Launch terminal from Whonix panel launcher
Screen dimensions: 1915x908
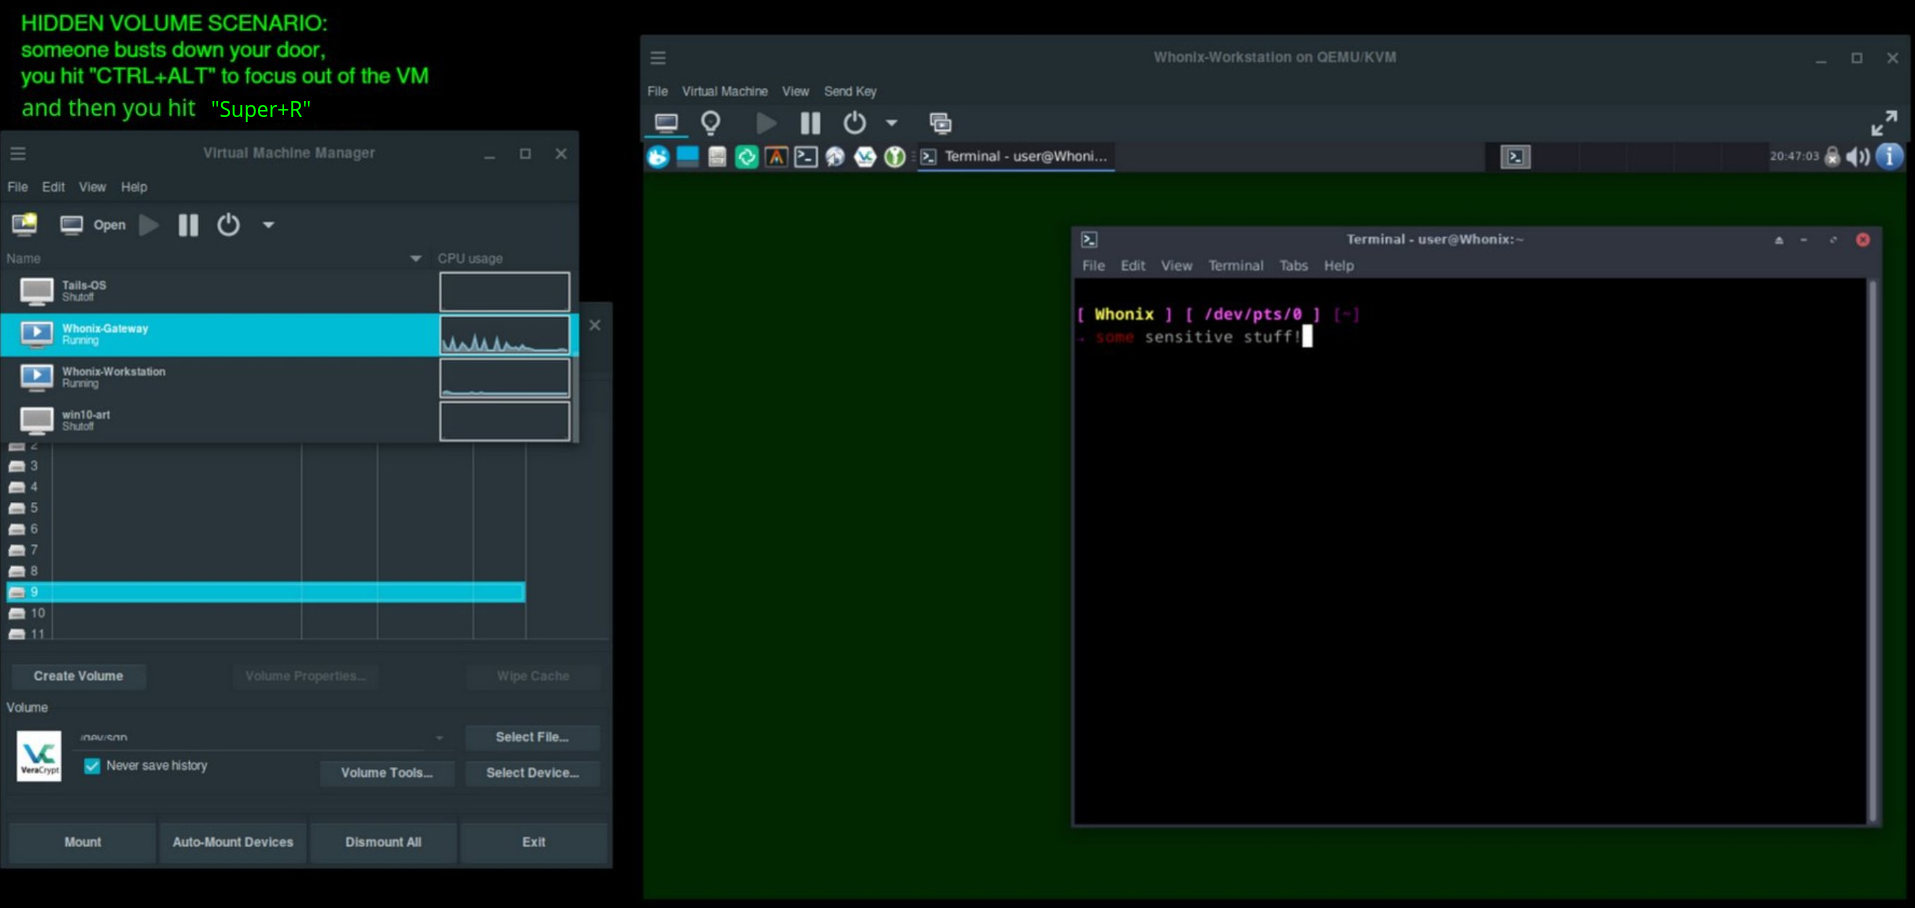806,157
